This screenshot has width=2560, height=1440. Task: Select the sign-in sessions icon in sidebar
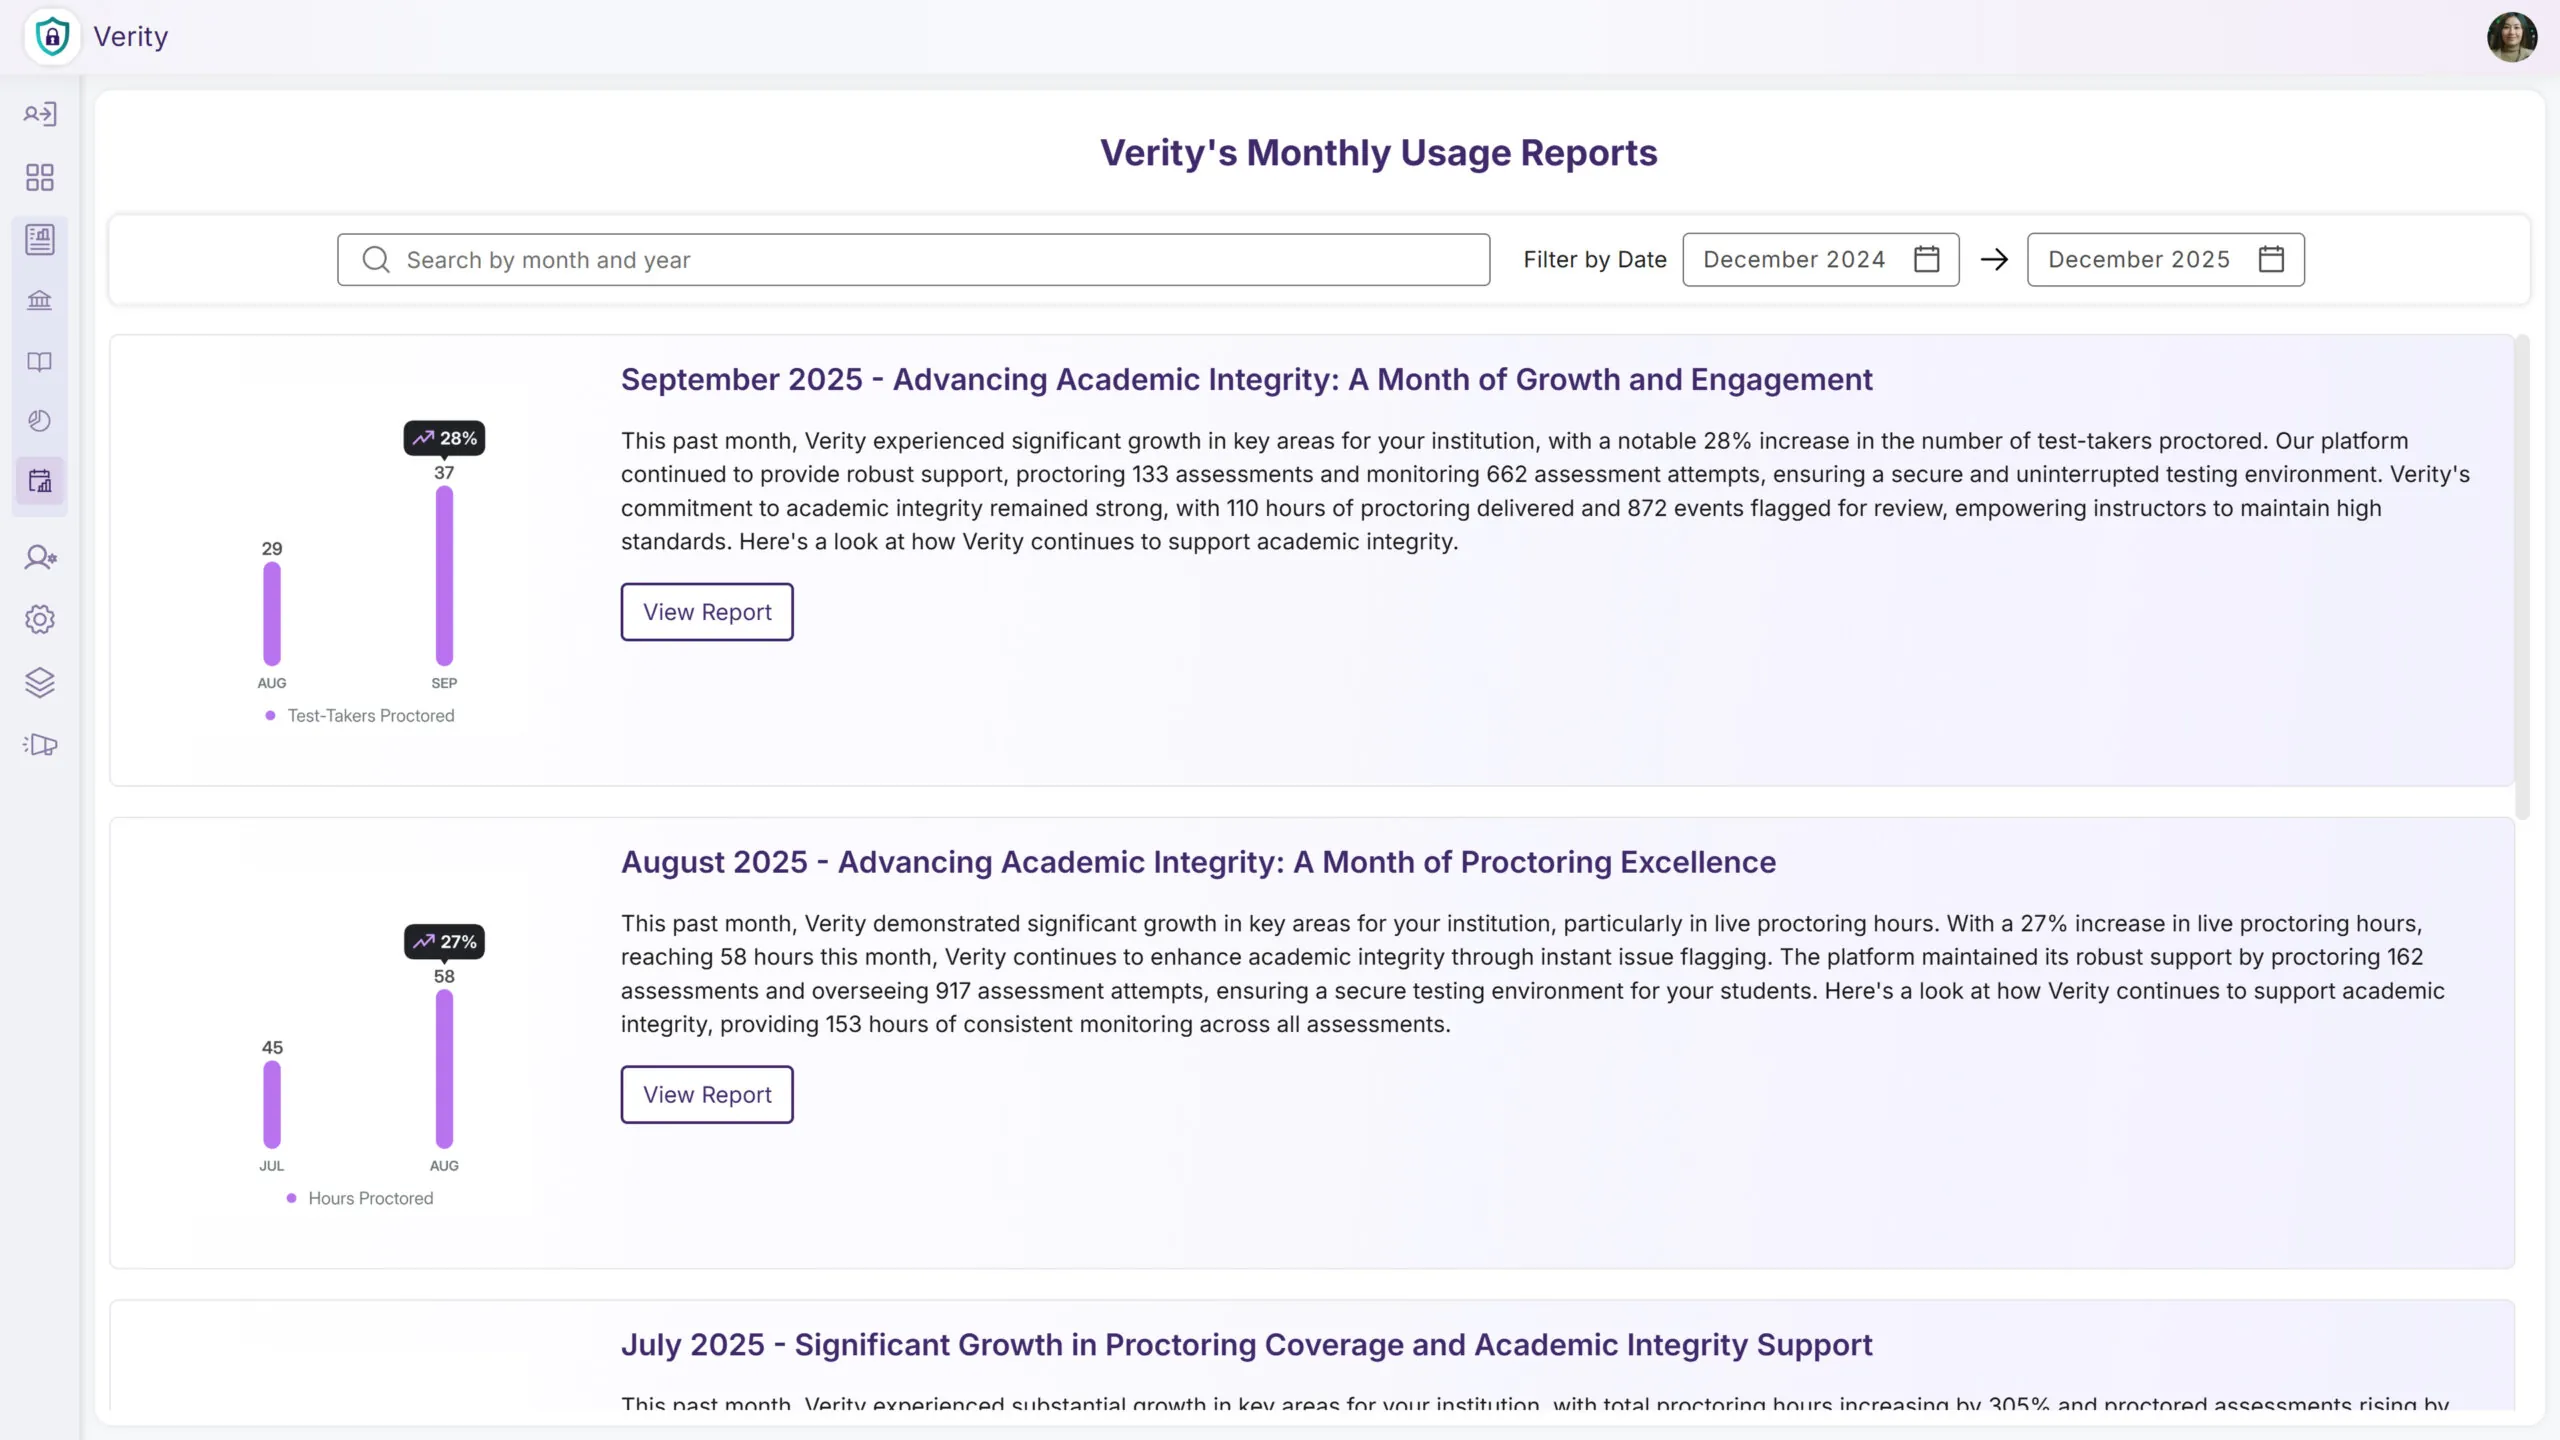[x=39, y=114]
